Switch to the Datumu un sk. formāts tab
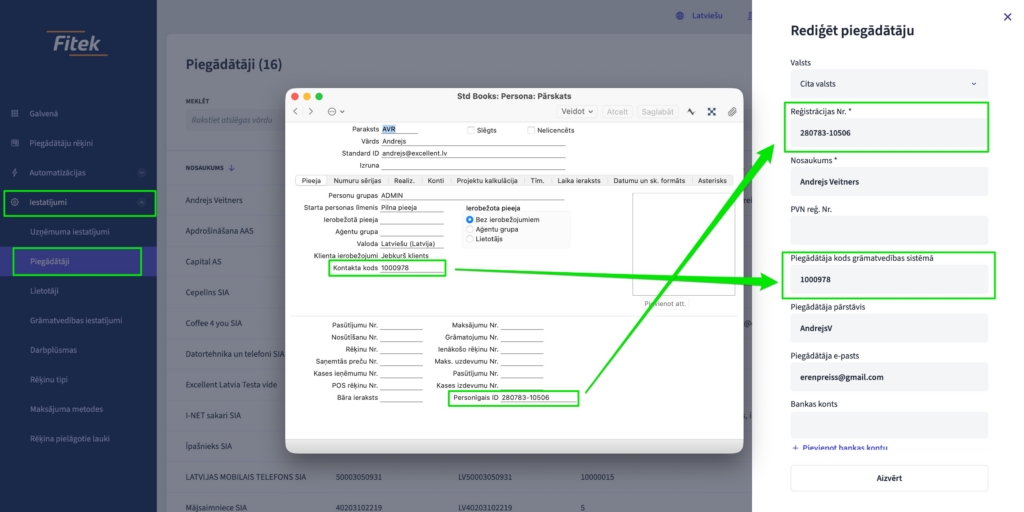The width and height of the screenshot is (1024, 512). pos(649,181)
